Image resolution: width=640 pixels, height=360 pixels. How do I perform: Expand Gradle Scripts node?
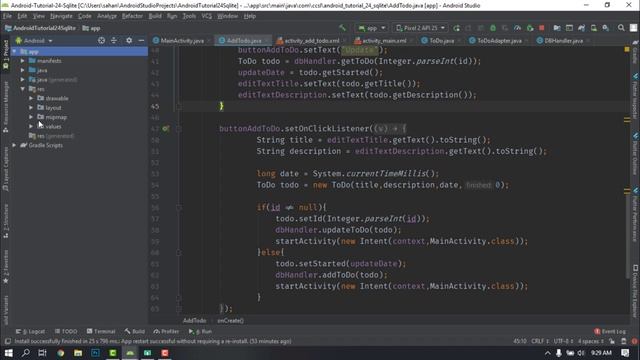14,145
